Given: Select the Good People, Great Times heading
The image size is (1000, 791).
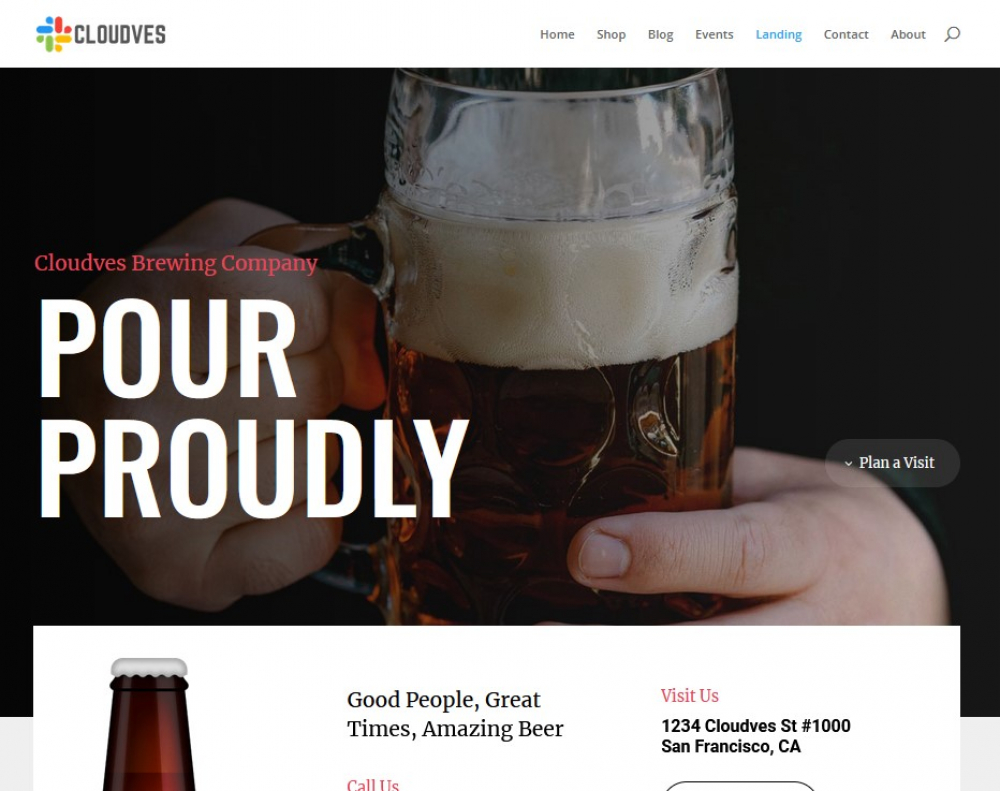Looking at the screenshot, I should pos(455,714).
